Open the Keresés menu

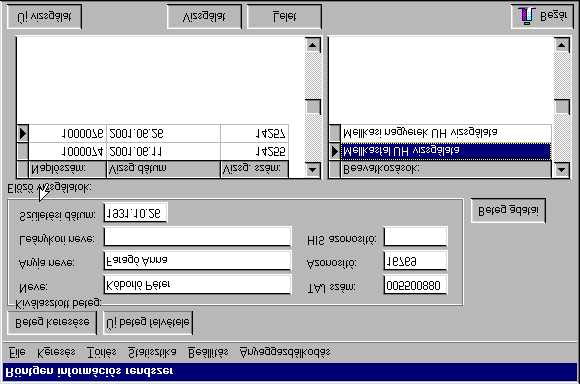pyautogui.click(x=56, y=353)
